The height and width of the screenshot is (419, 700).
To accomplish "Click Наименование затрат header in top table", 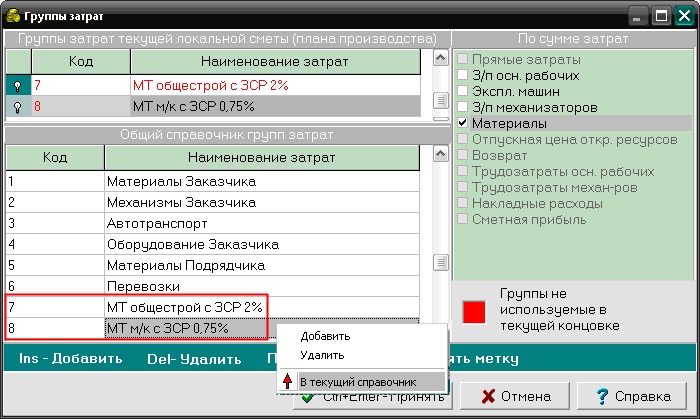I will 275,62.
